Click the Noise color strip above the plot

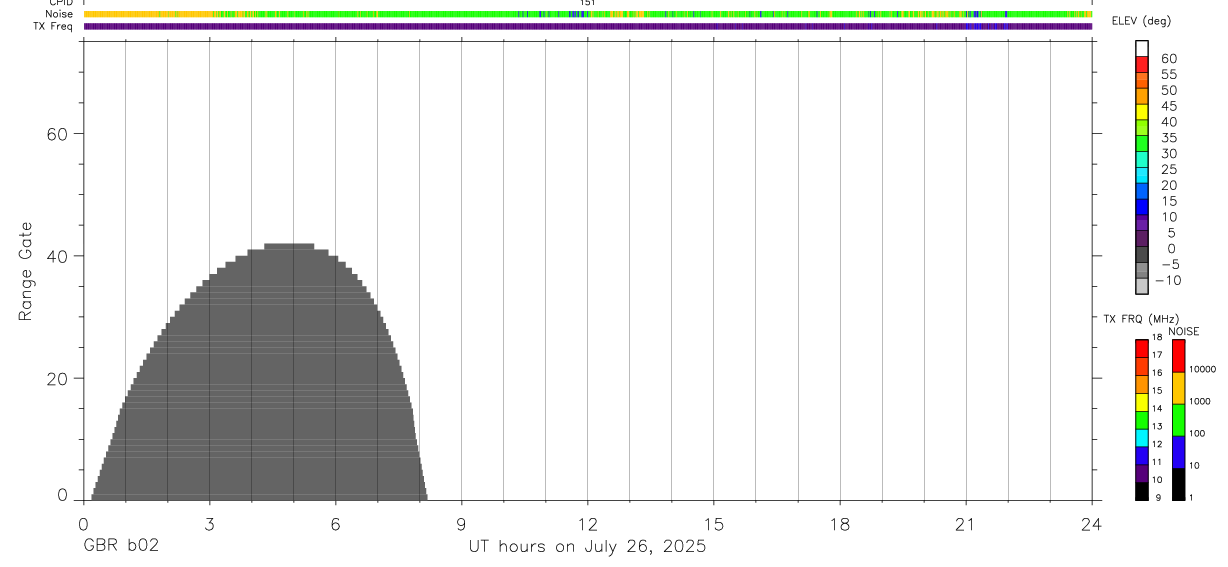[x=587, y=14]
